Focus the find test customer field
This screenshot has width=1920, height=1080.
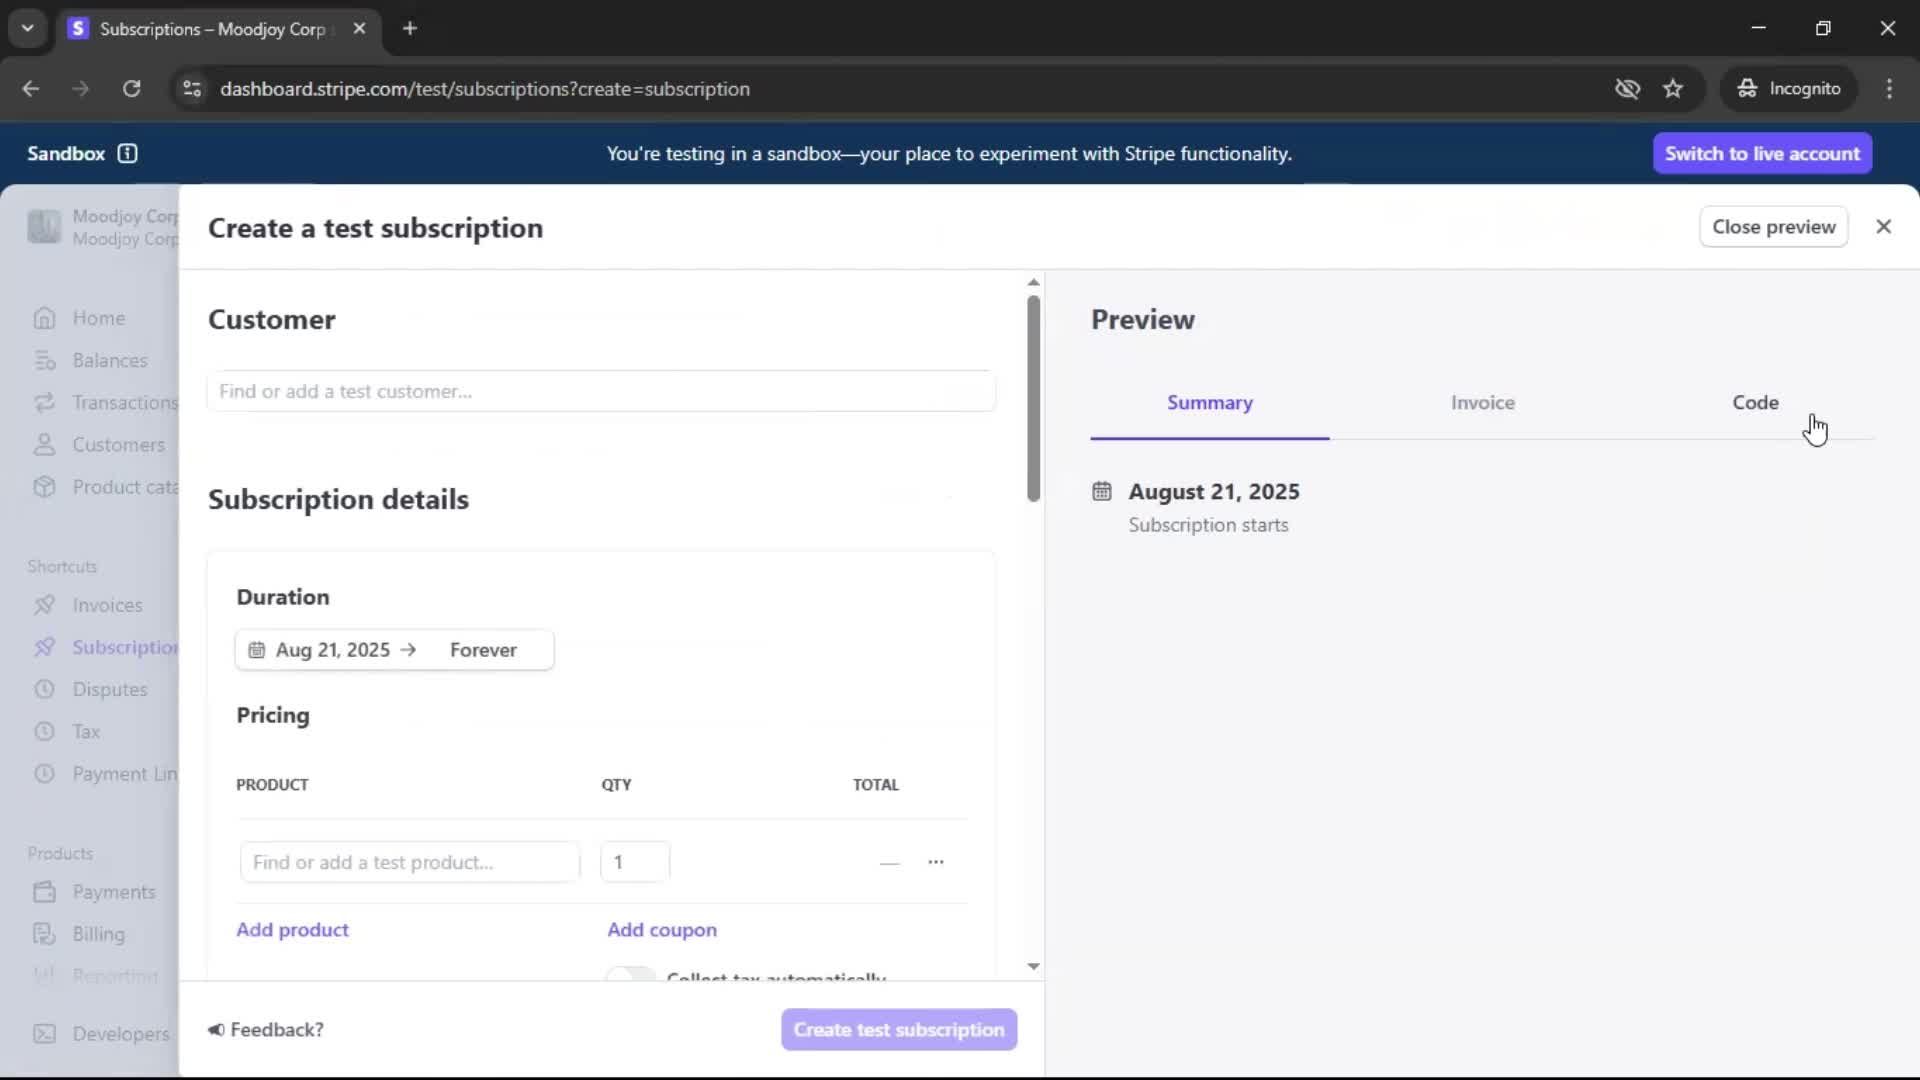600,391
